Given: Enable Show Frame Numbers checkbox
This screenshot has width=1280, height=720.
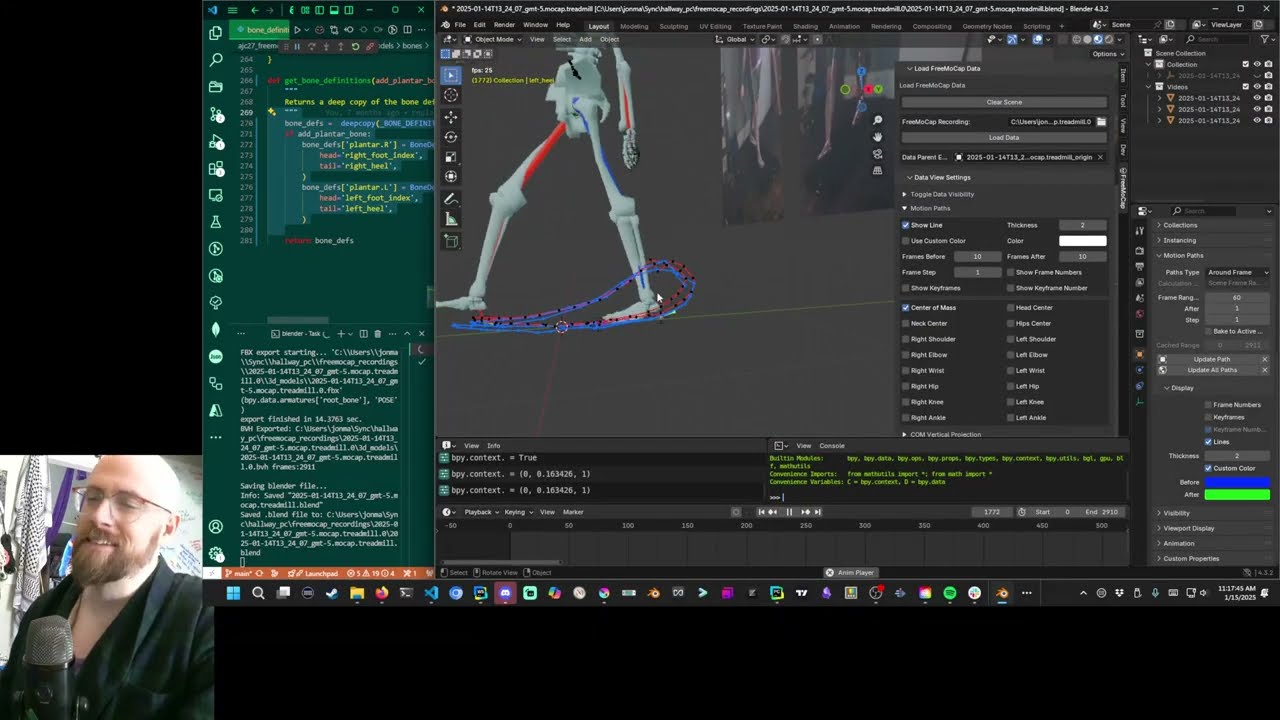Looking at the screenshot, I should click(1011, 272).
